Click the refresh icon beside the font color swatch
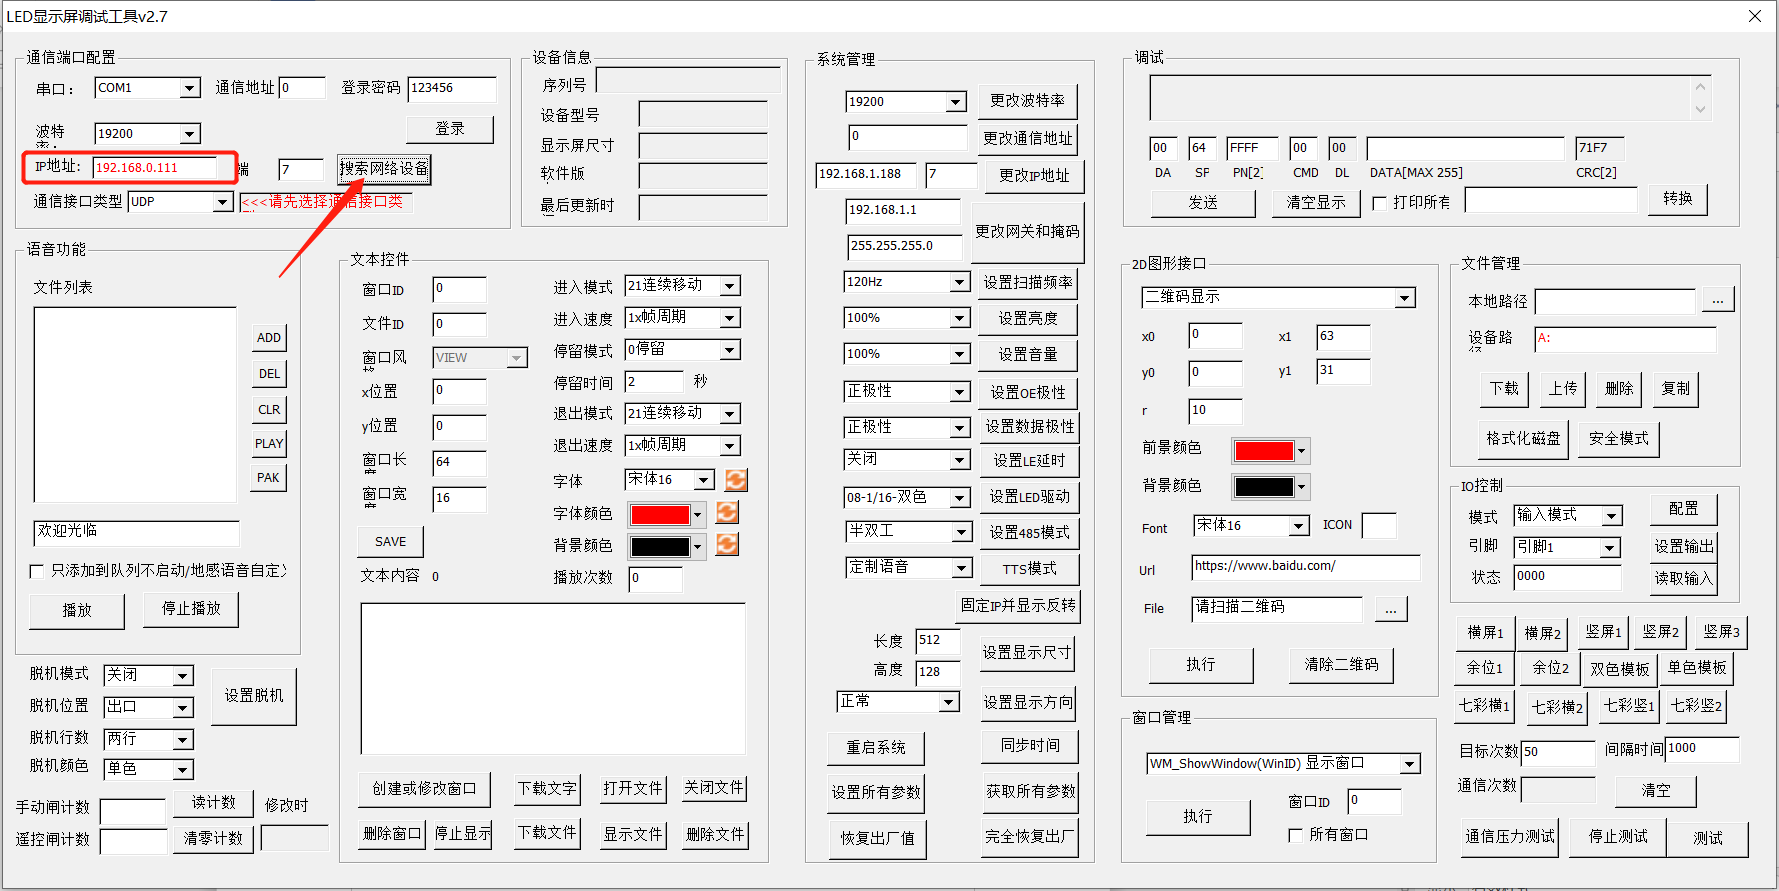Viewport: 1779px width, 891px height. pyautogui.click(x=728, y=512)
